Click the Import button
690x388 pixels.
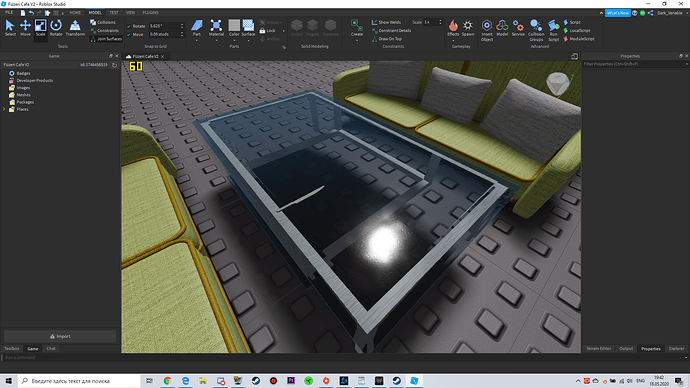tap(60, 336)
